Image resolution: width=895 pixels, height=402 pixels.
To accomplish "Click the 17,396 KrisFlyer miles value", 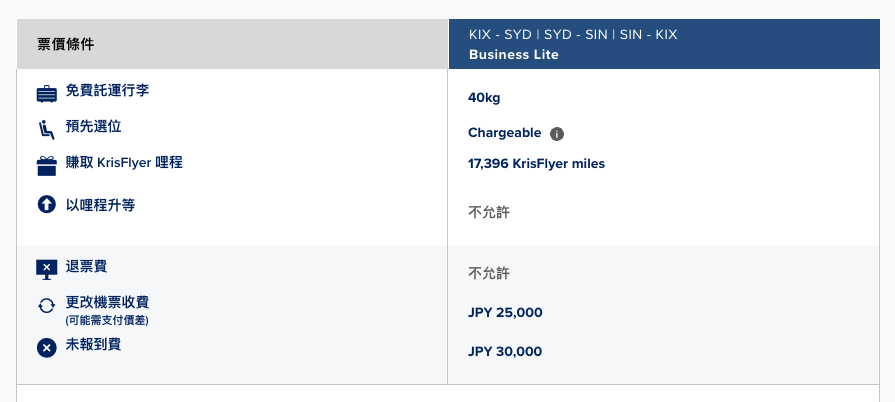I will coord(537,164).
